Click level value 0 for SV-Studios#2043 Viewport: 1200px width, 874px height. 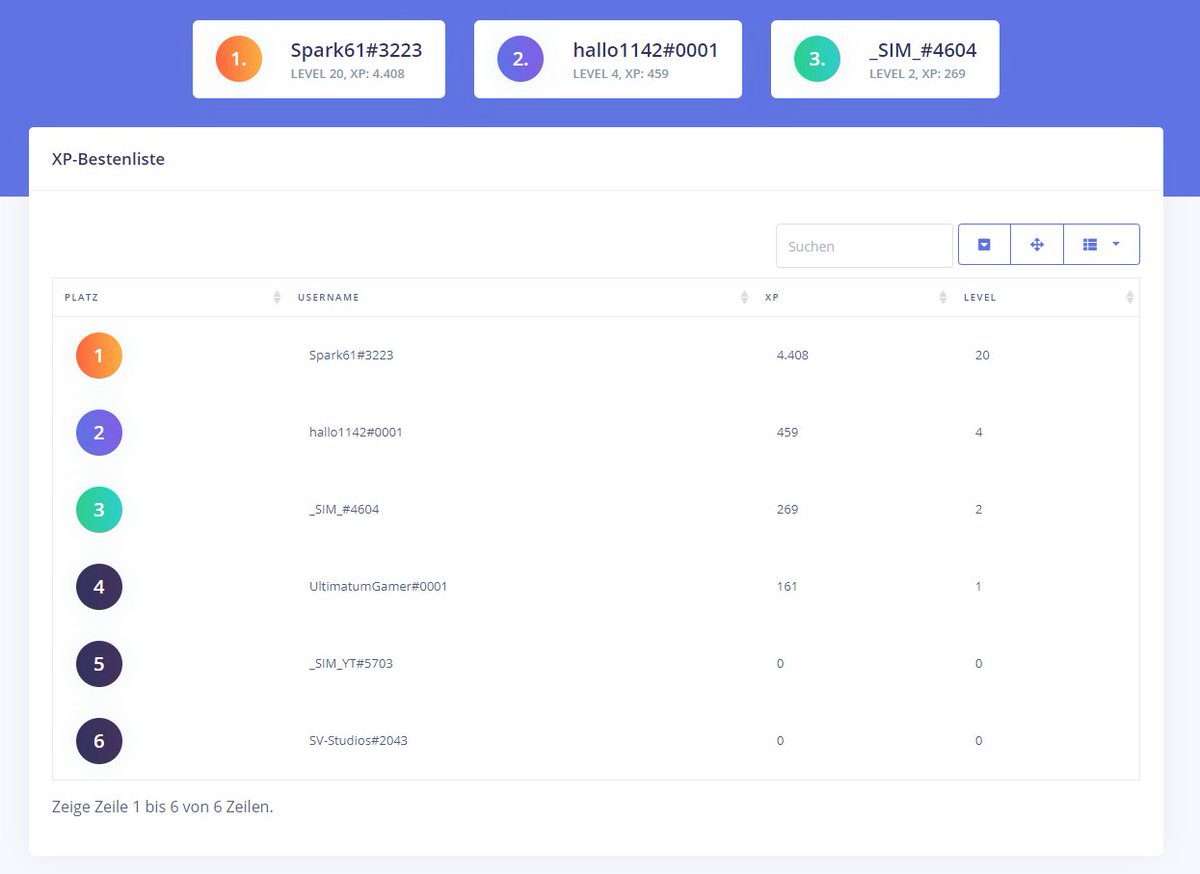point(979,741)
